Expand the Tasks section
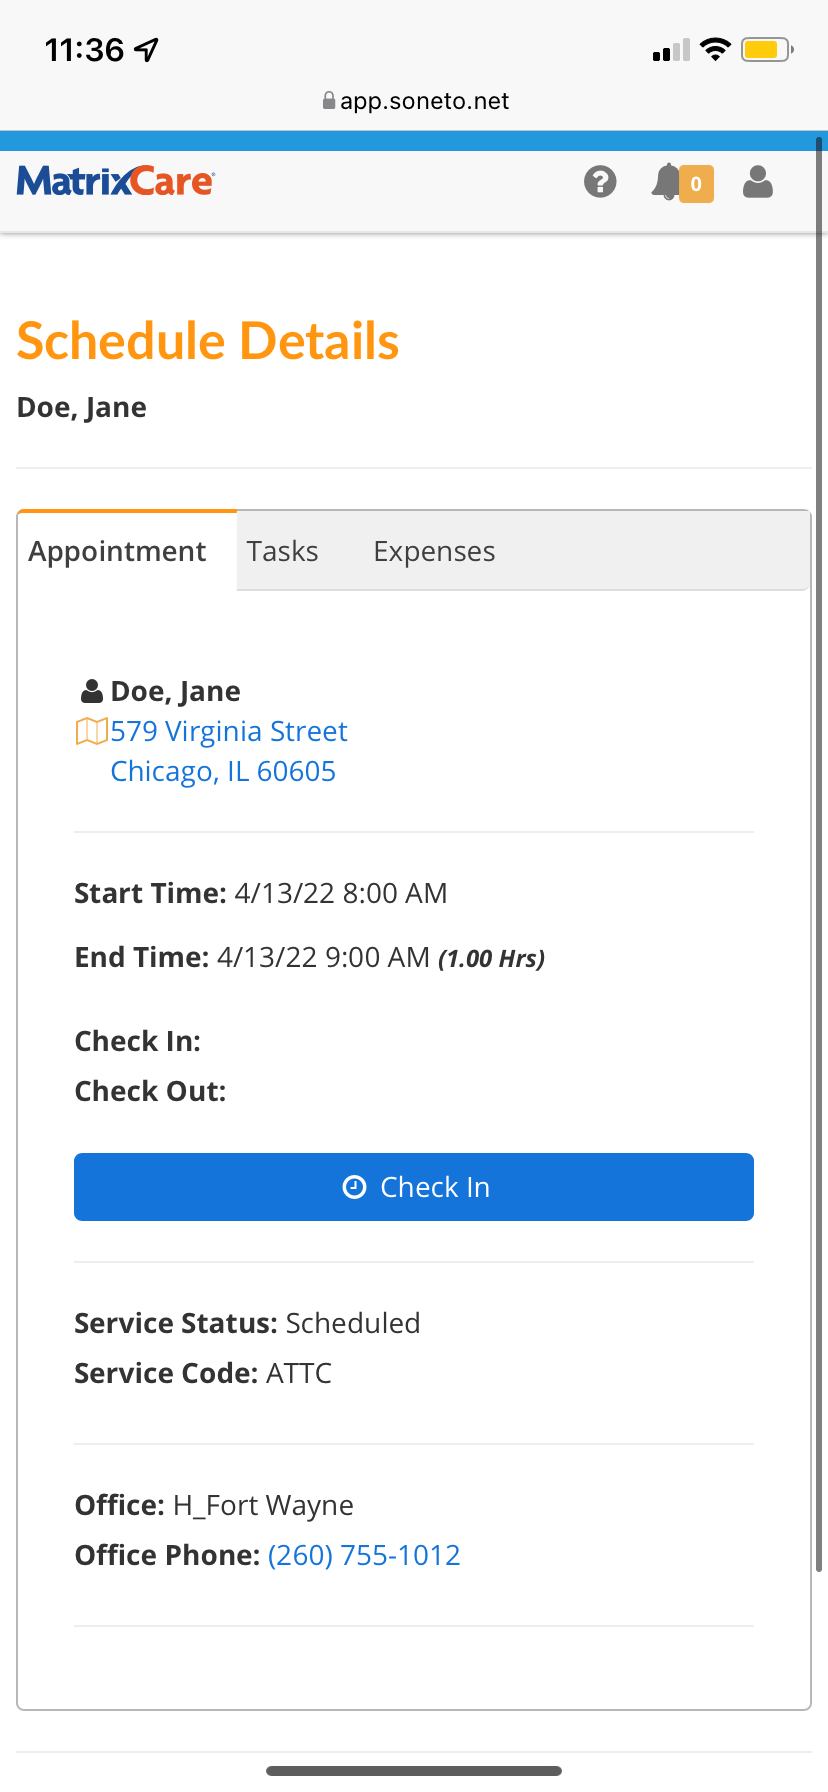The width and height of the screenshot is (828, 1792). pyautogui.click(x=283, y=550)
